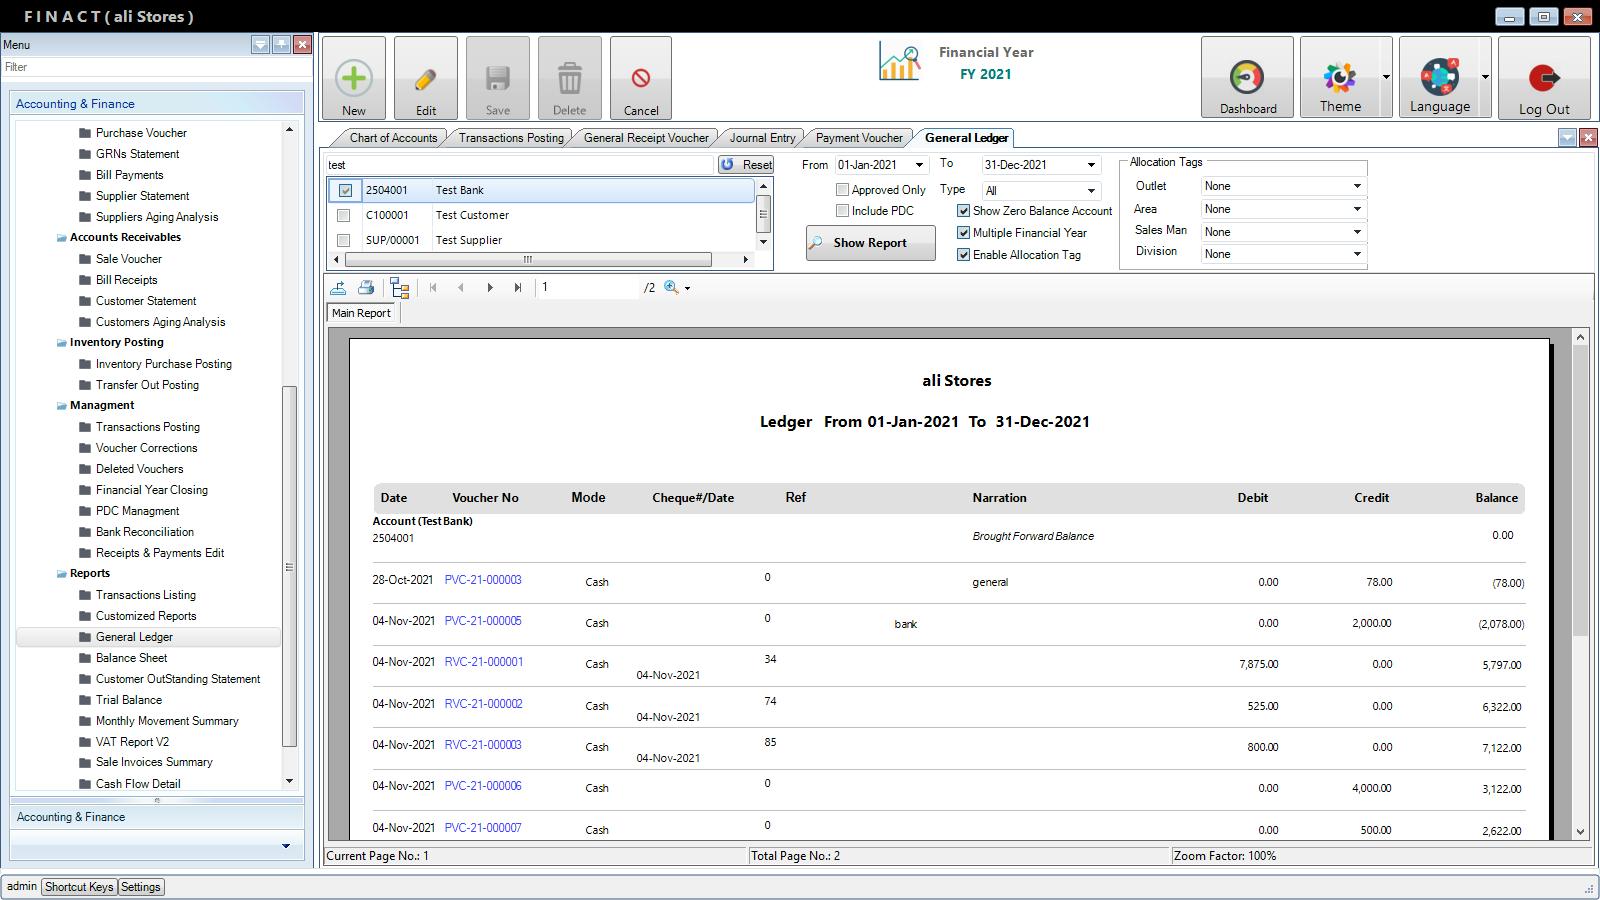Image resolution: width=1600 pixels, height=900 pixels.
Task: Open the Dashboard gauge icon
Action: click(1247, 78)
